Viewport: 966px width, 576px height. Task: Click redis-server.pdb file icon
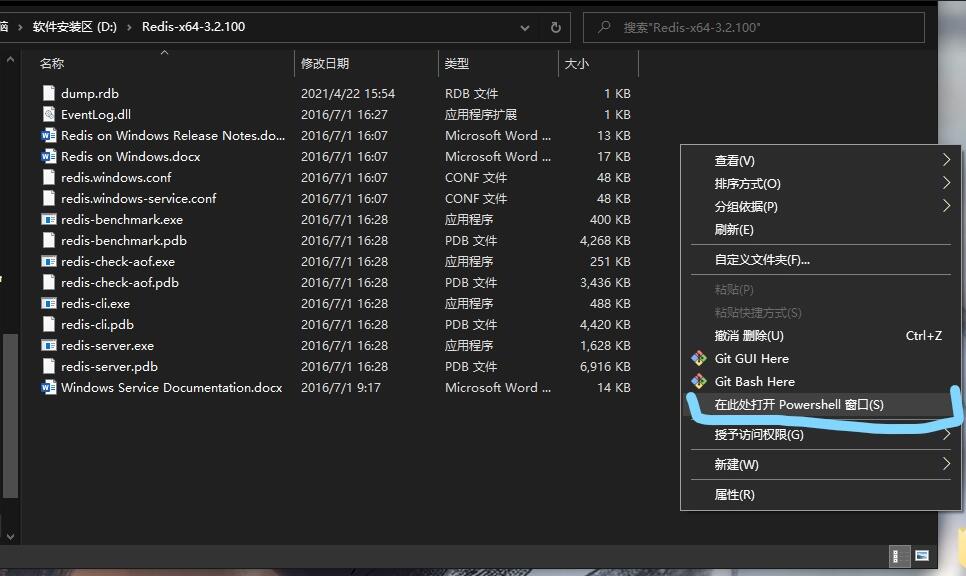tap(49, 365)
